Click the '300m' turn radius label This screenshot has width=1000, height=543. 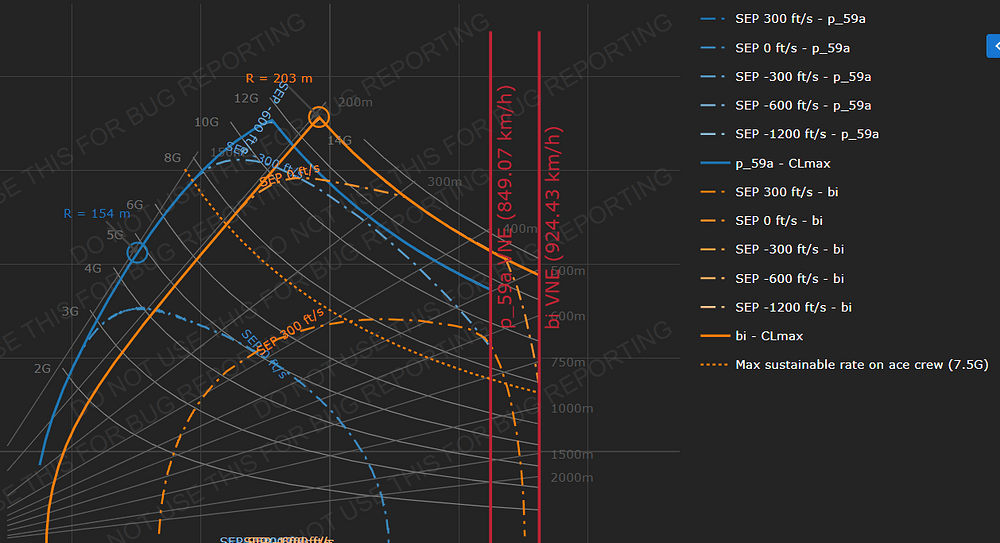tap(445, 182)
